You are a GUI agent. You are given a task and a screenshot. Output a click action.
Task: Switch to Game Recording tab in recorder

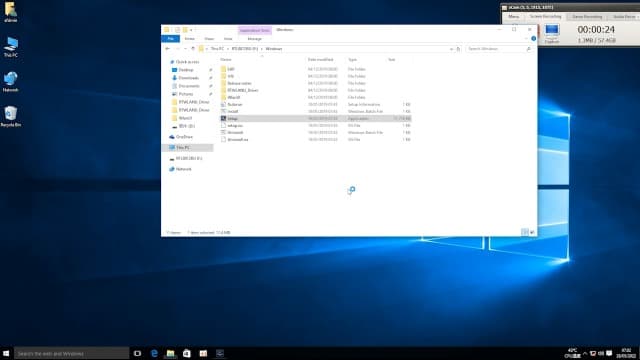pos(587,17)
